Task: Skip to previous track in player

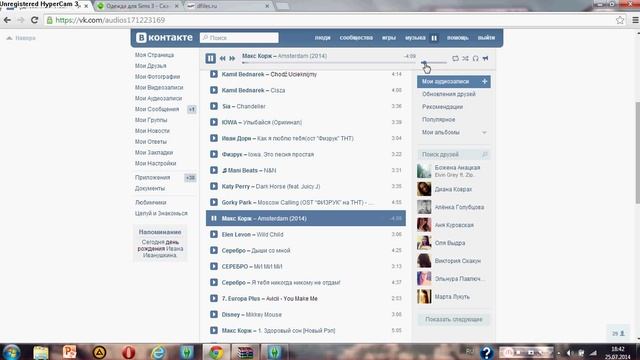Action: (x=222, y=58)
